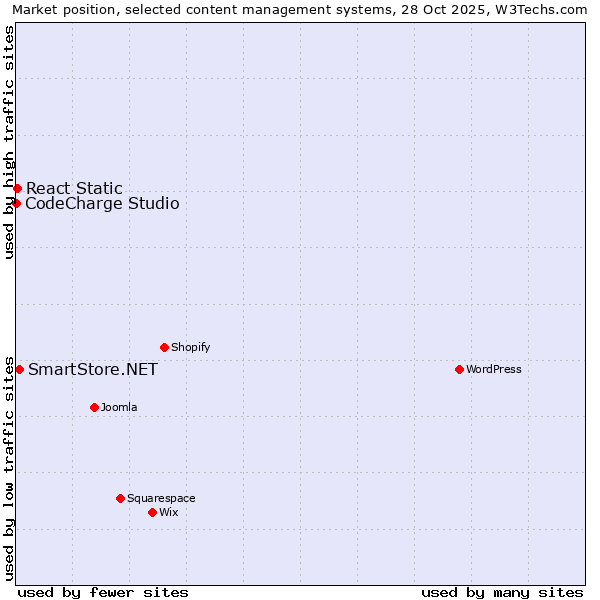600x600 pixels.
Task: Click the 'used by high traffic sites' axis label
Action: (x=9, y=142)
